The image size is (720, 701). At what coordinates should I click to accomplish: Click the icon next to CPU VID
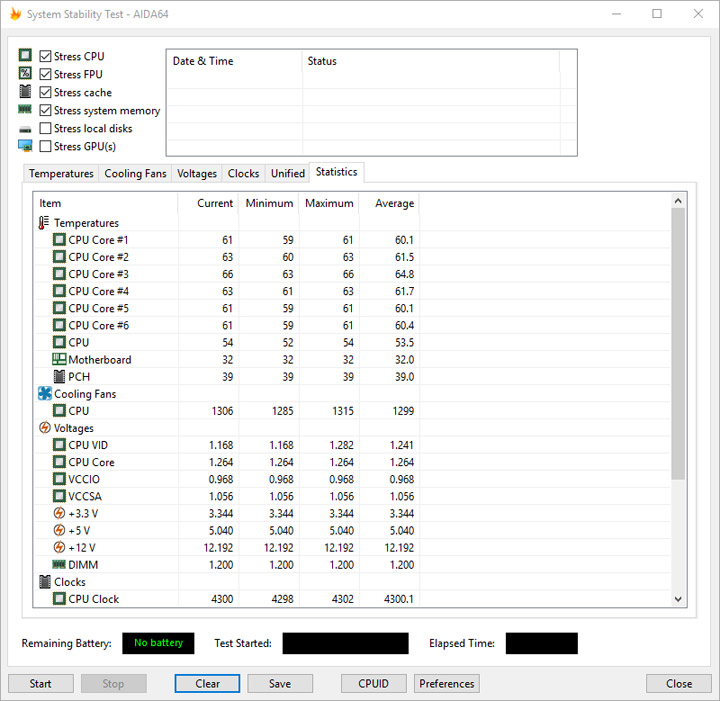[59, 445]
